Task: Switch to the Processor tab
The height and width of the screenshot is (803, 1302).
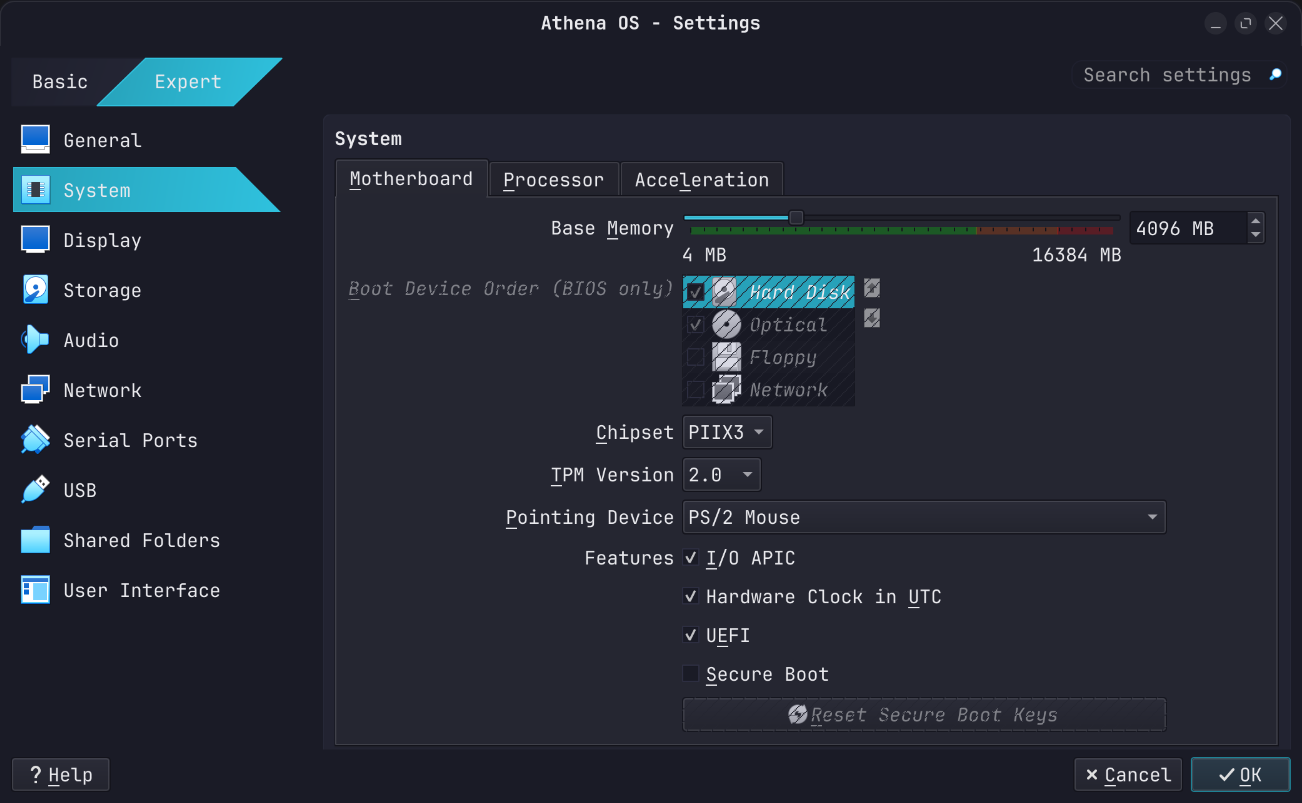Action: click(x=554, y=179)
